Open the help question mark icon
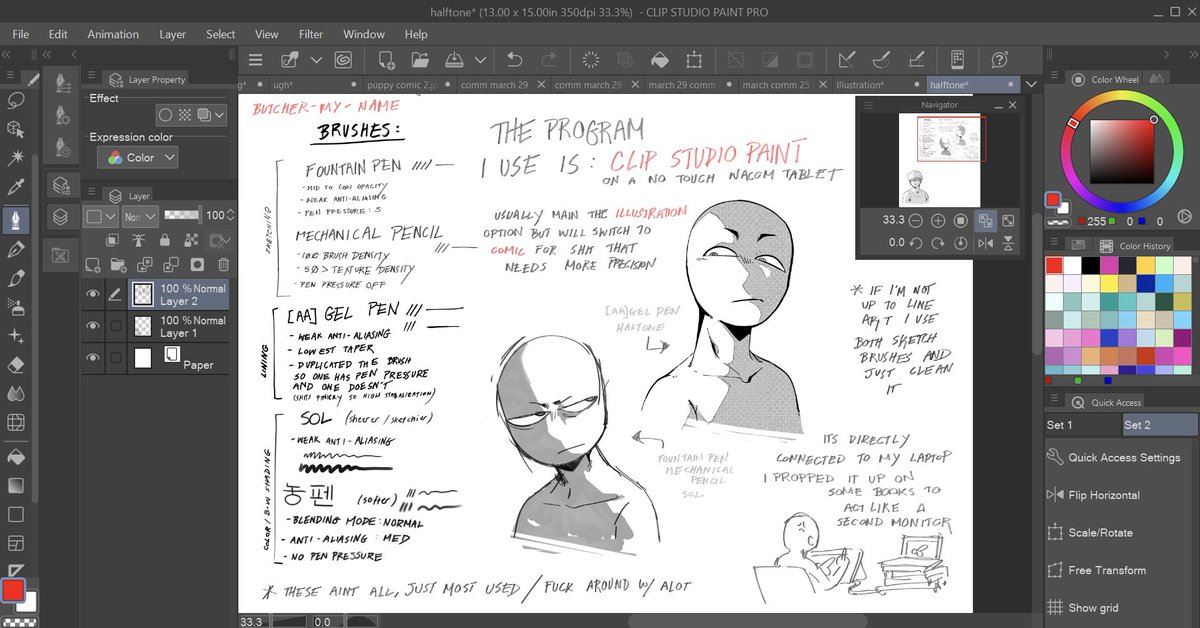This screenshot has height=628, width=1200. [x=999, y=59]
